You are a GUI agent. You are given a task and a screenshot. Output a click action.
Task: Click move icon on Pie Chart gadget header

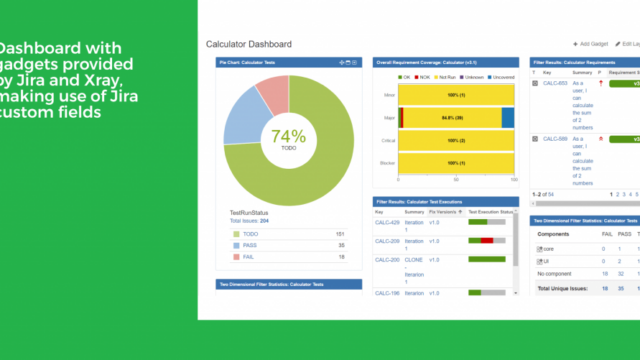342,62
